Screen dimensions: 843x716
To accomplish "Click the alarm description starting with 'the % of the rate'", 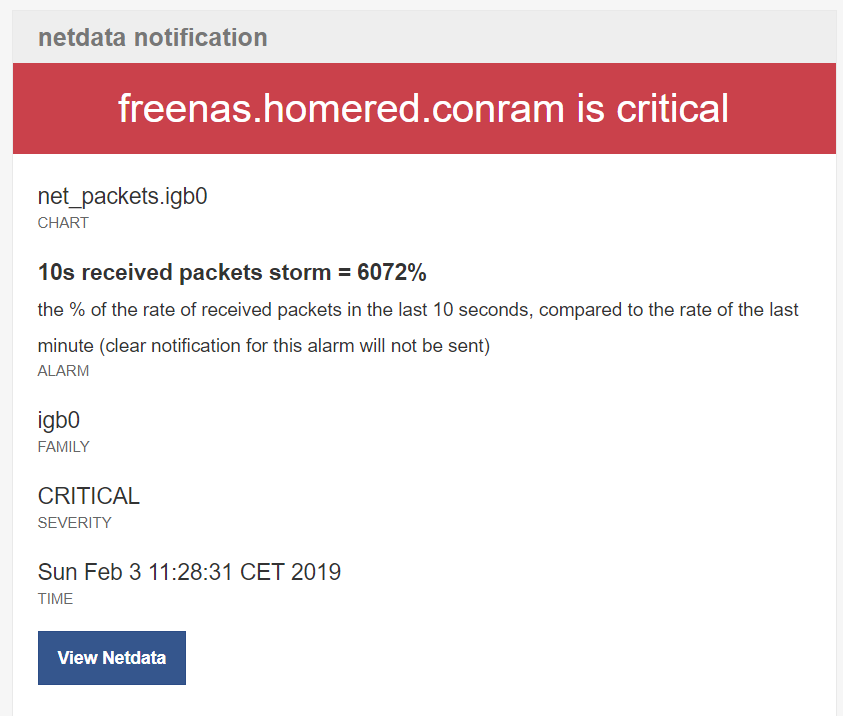I will tap(418, 310).
